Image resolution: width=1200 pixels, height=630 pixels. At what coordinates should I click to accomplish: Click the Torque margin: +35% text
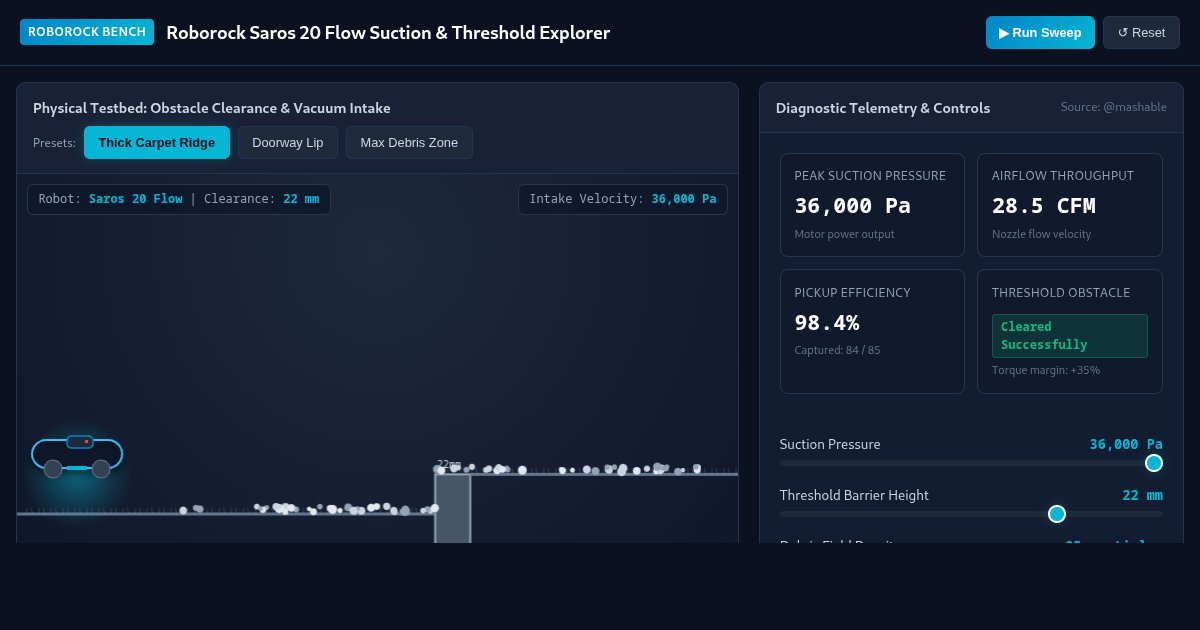pos(1046,370)
